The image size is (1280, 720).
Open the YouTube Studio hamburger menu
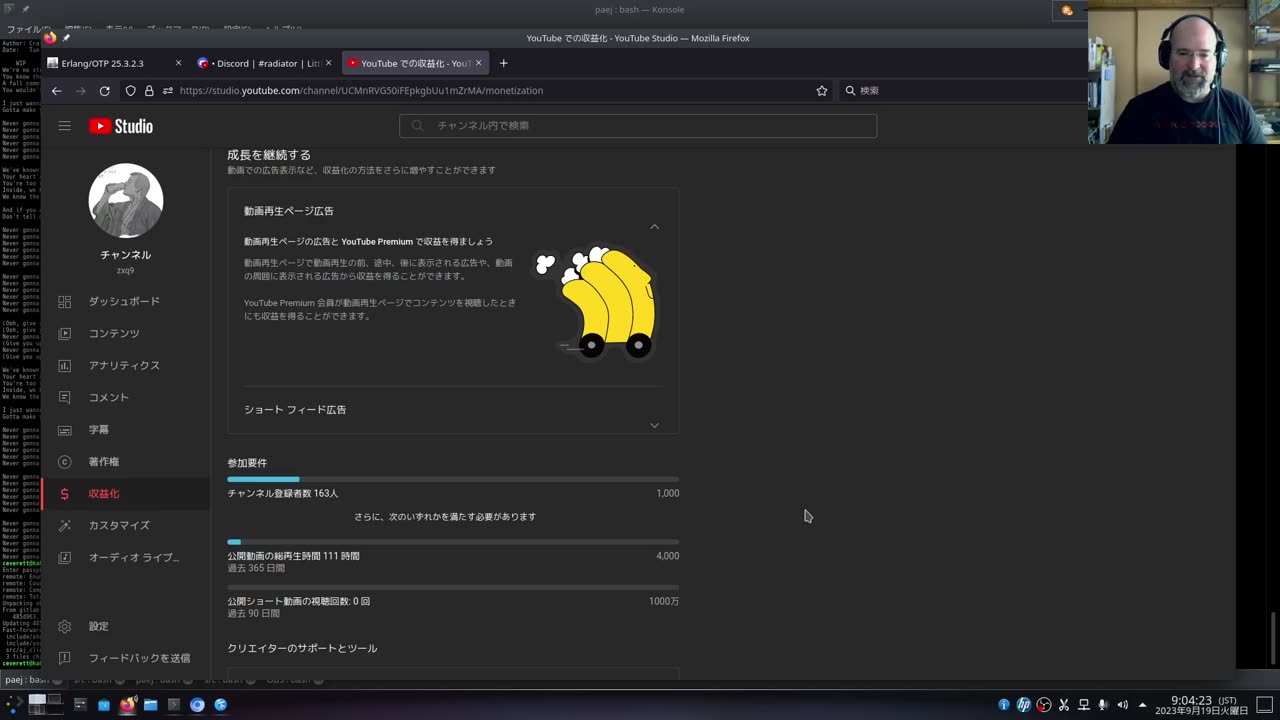coord(64,126)
